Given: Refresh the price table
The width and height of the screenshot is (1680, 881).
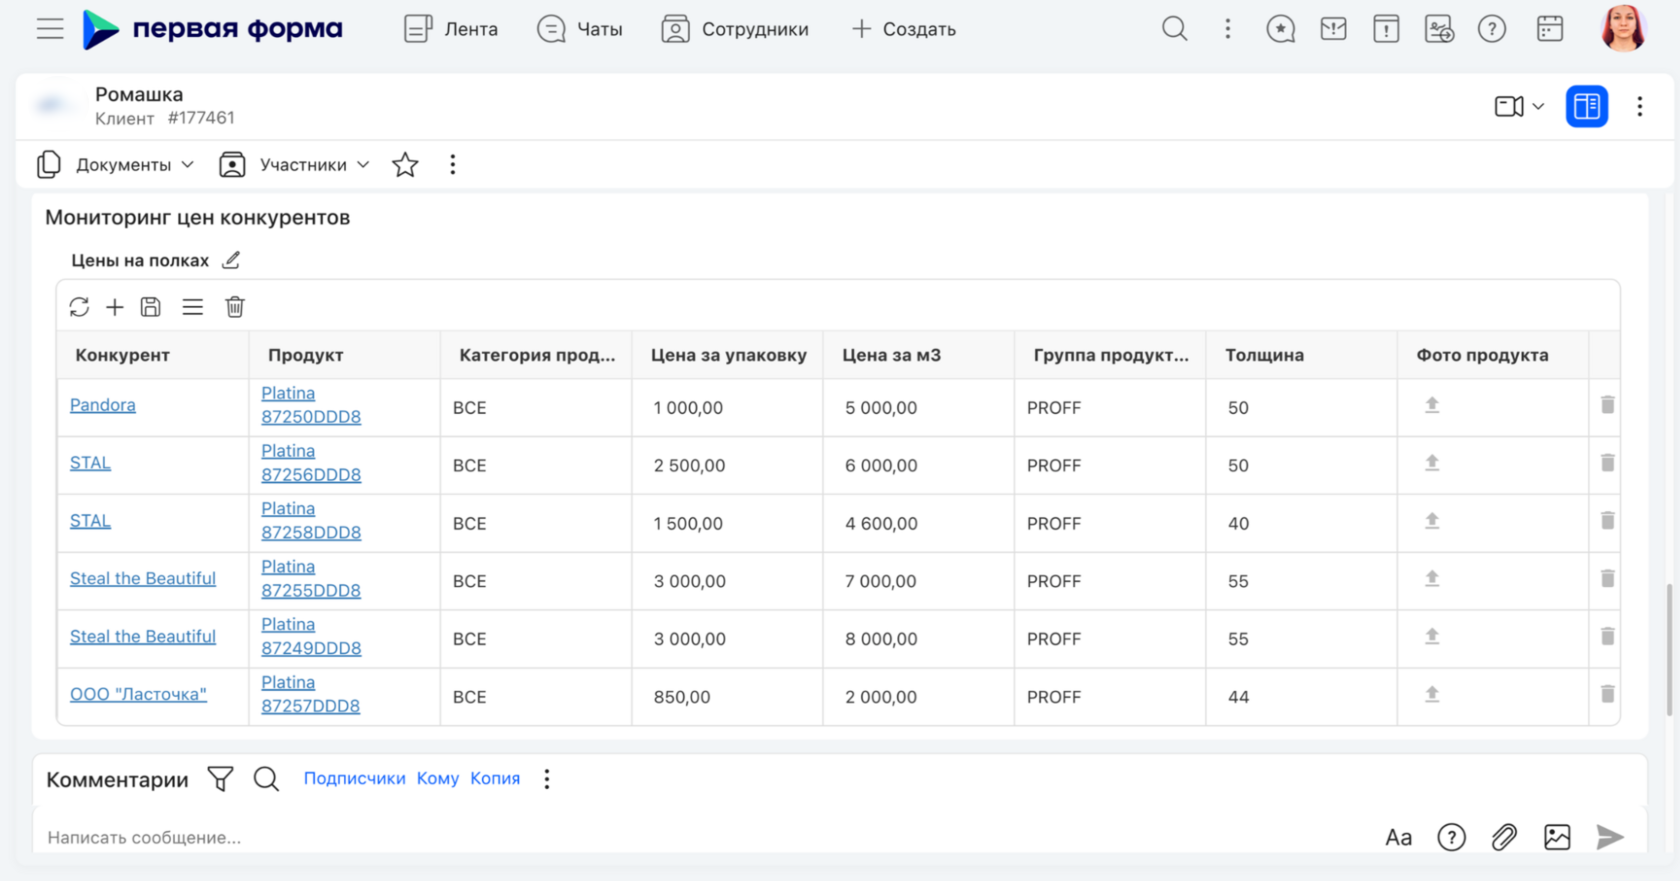Looking at the screenshot, I should [x=79, y=307].
